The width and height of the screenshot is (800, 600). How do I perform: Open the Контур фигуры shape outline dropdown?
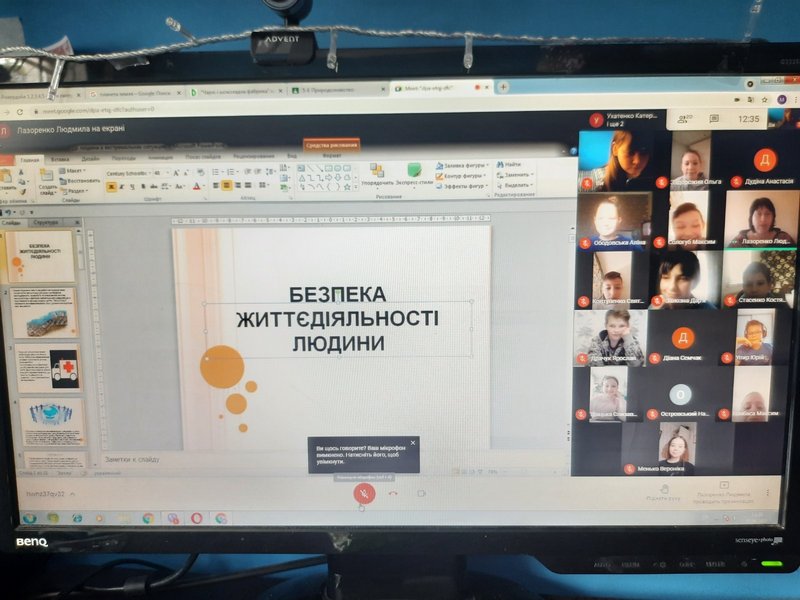click(462, 176)
